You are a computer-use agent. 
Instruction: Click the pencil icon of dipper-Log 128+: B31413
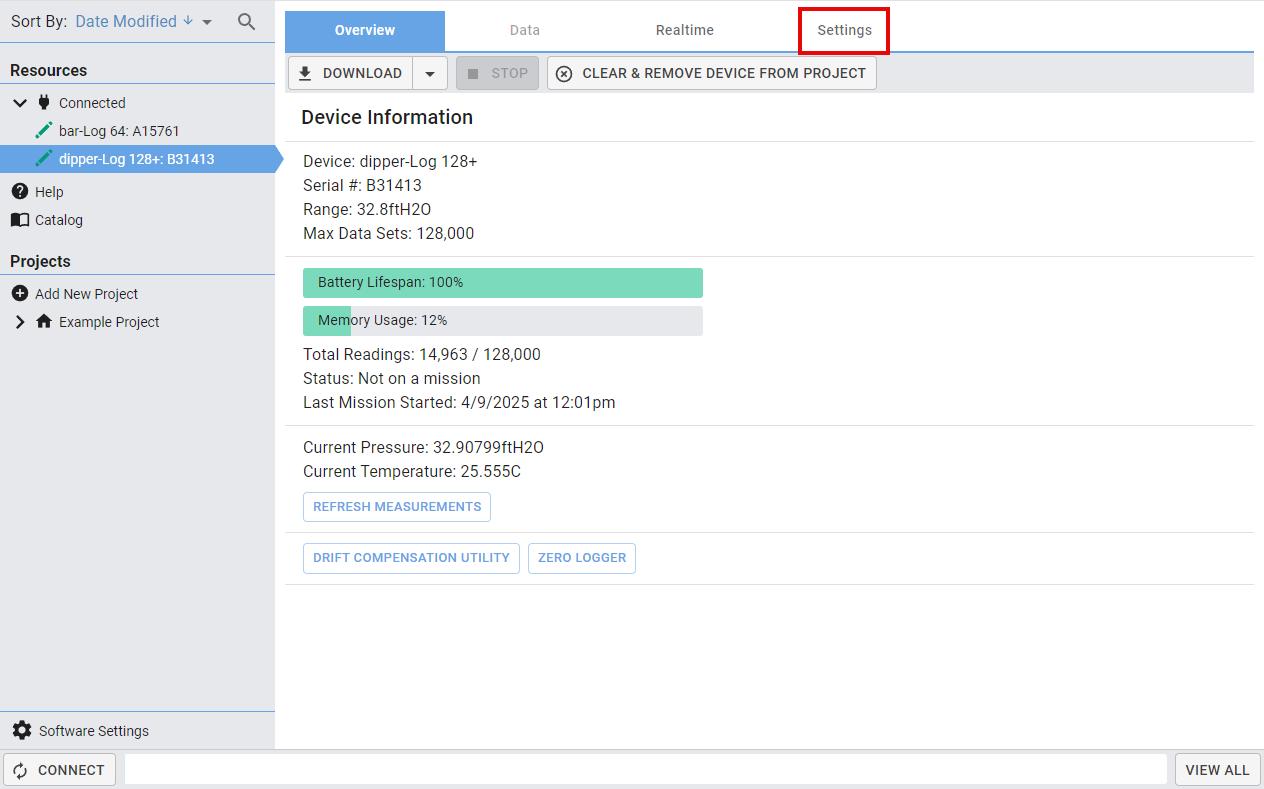tap(43, 158)
